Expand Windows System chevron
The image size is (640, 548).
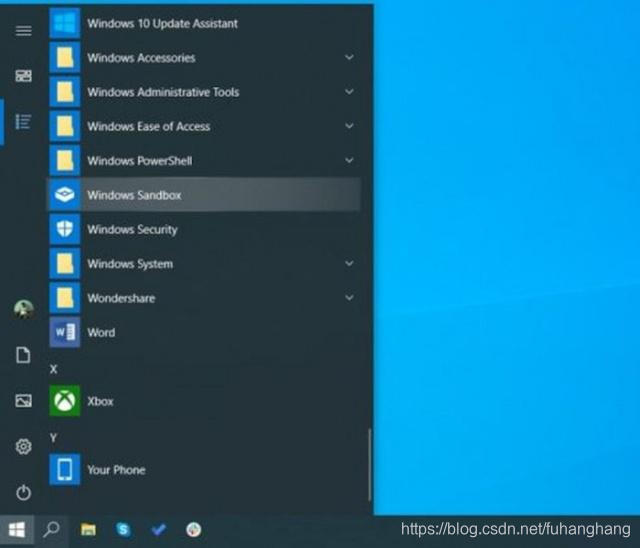tap(349, 263)
